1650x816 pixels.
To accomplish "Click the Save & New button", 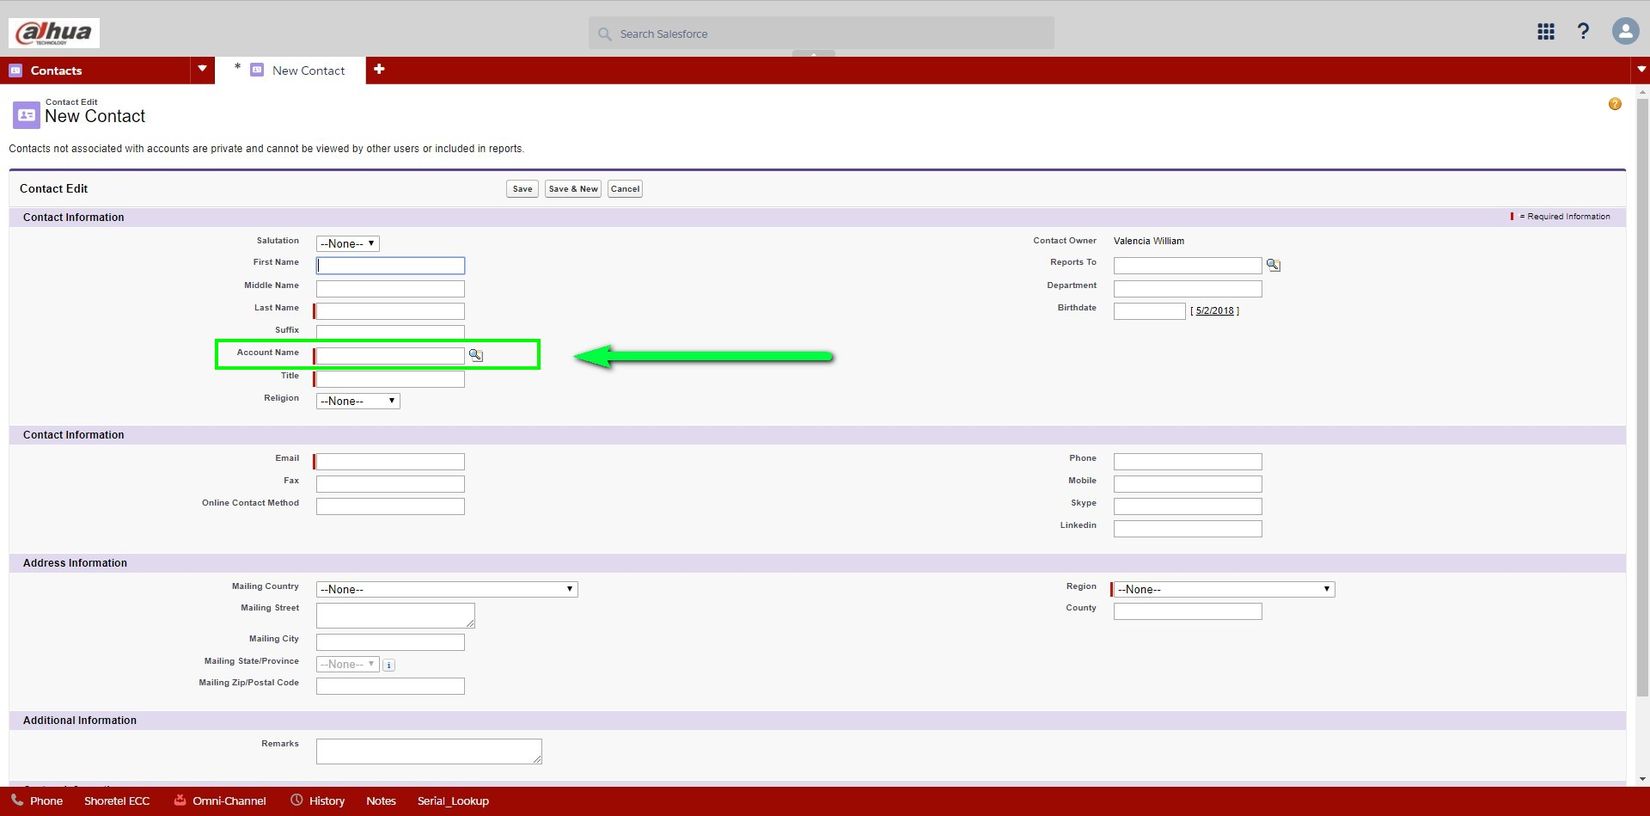I will coord(573,189).
